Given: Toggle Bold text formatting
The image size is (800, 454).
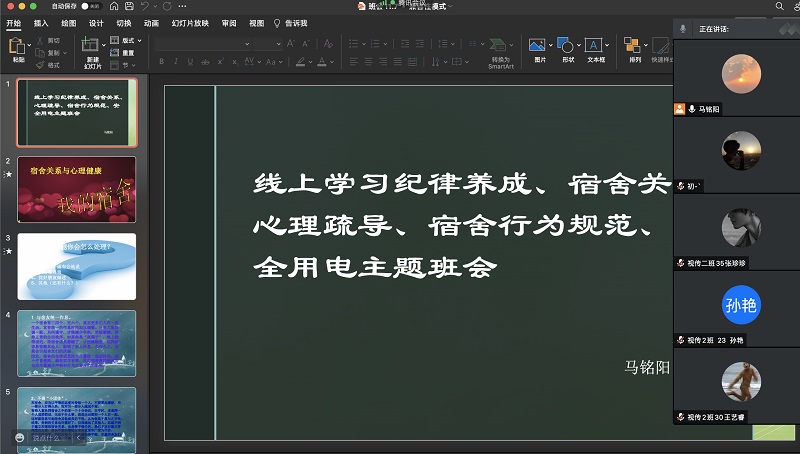Looking at the screenshot, I should (161, 63).
